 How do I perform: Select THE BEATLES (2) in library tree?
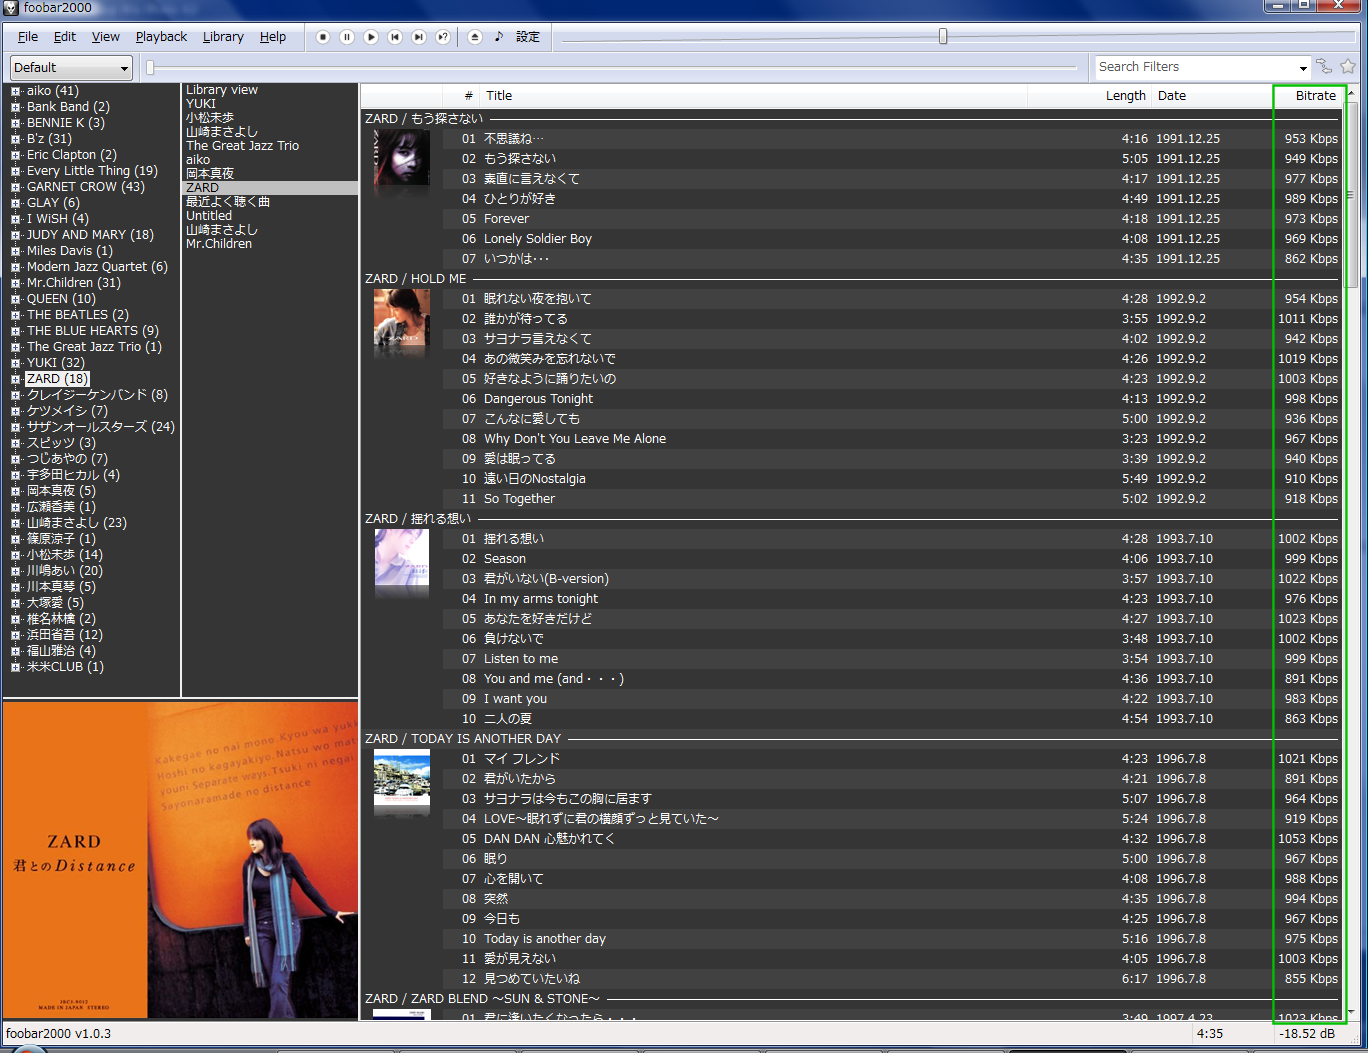(78, 315)
